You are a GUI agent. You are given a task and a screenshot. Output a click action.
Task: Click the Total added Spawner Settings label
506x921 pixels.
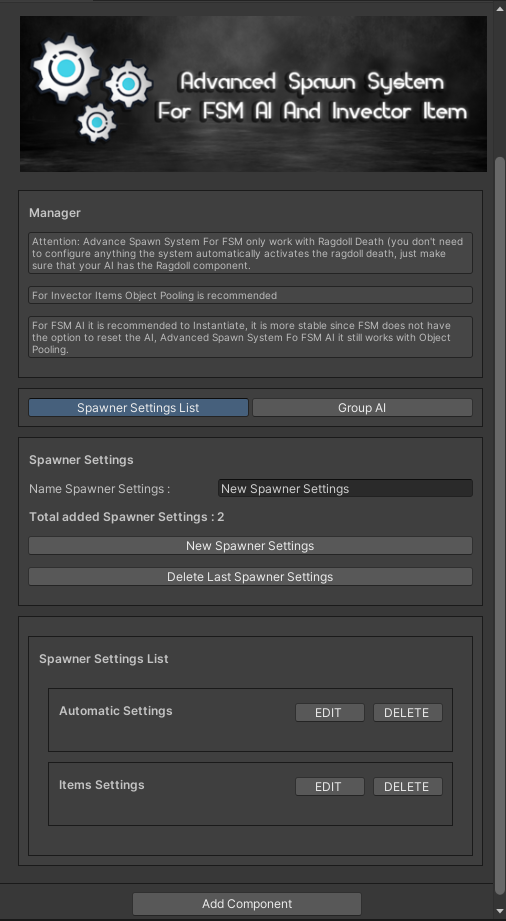126,517
